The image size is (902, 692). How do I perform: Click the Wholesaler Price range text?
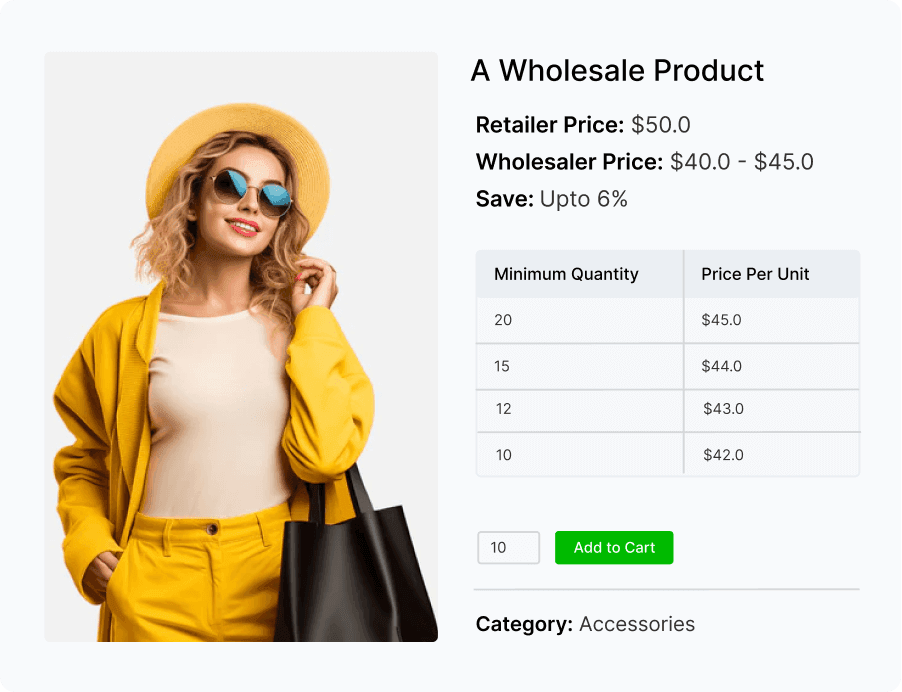point(644,162)
